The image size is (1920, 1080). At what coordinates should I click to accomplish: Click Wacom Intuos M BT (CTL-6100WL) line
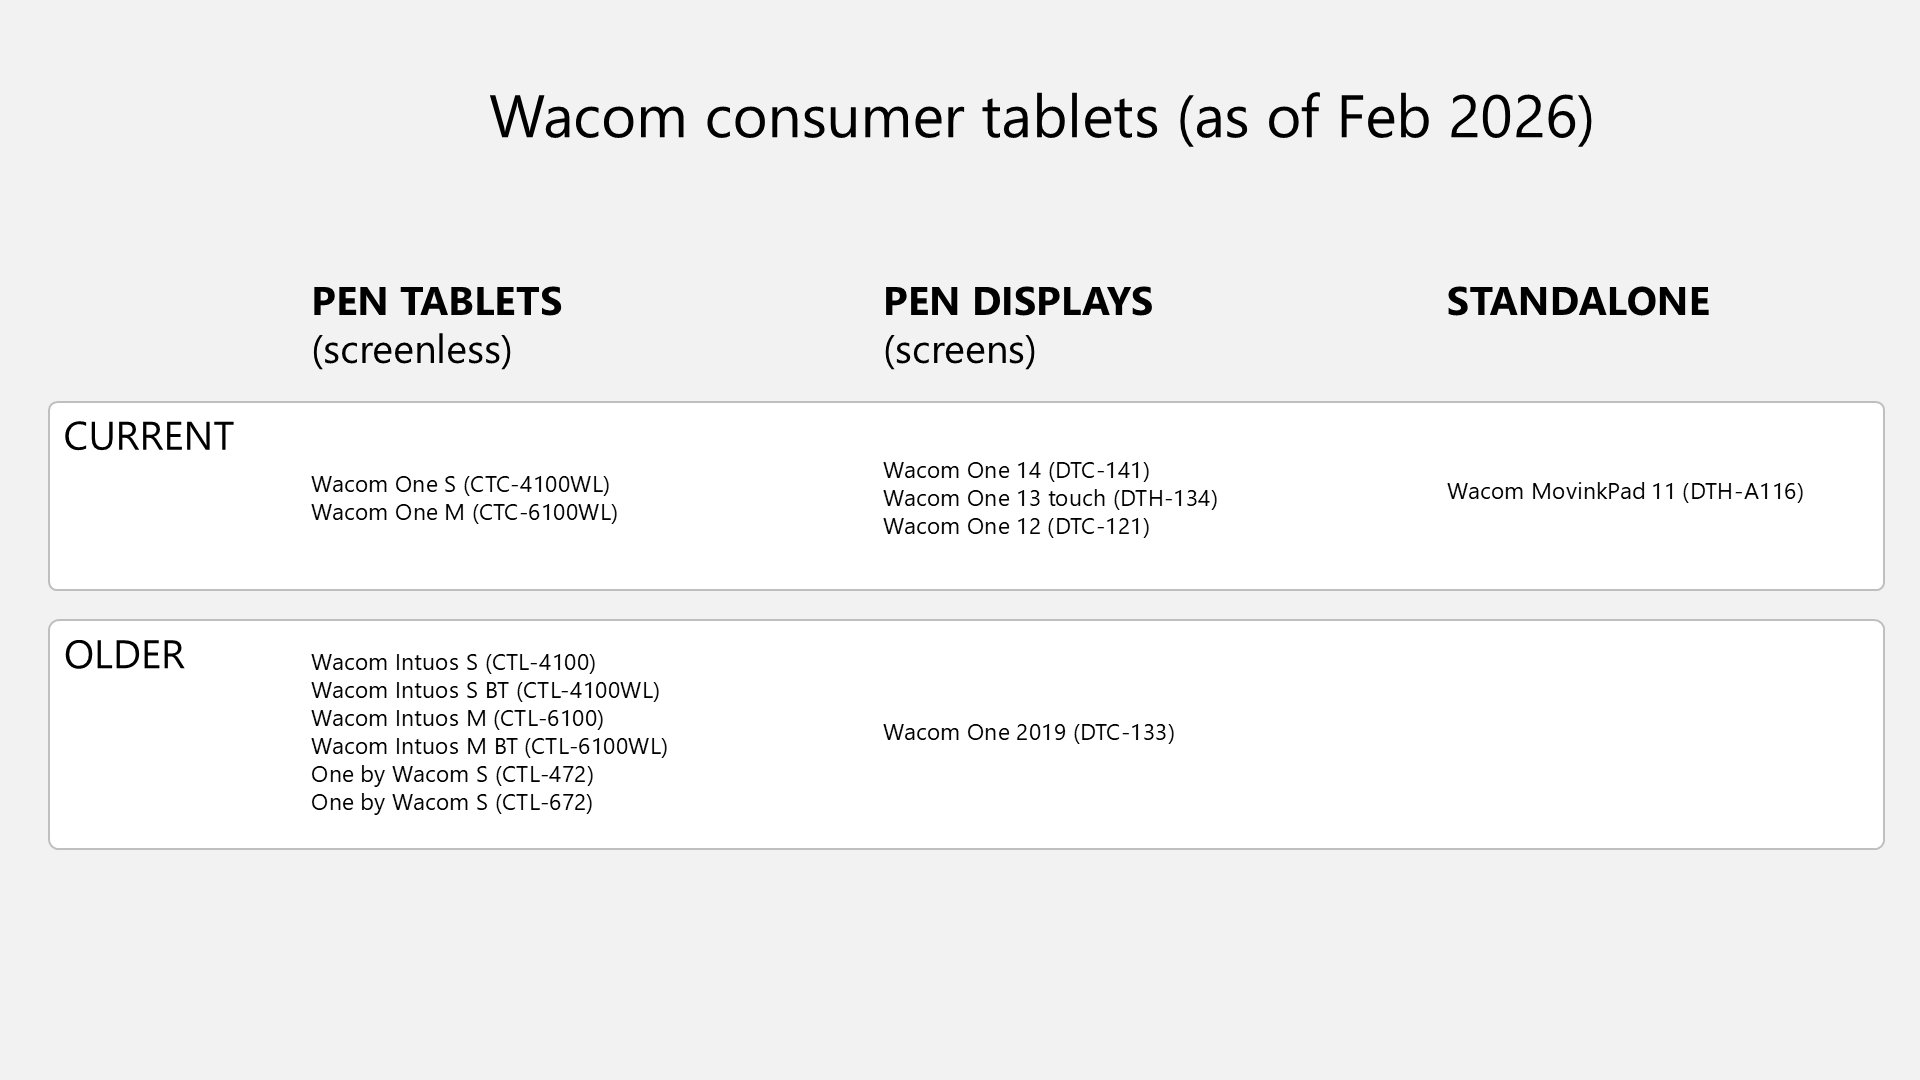point(489,746)
